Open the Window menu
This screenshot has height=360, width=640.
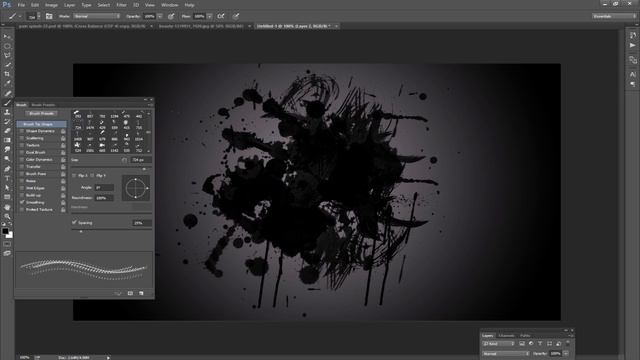(169, 5)
